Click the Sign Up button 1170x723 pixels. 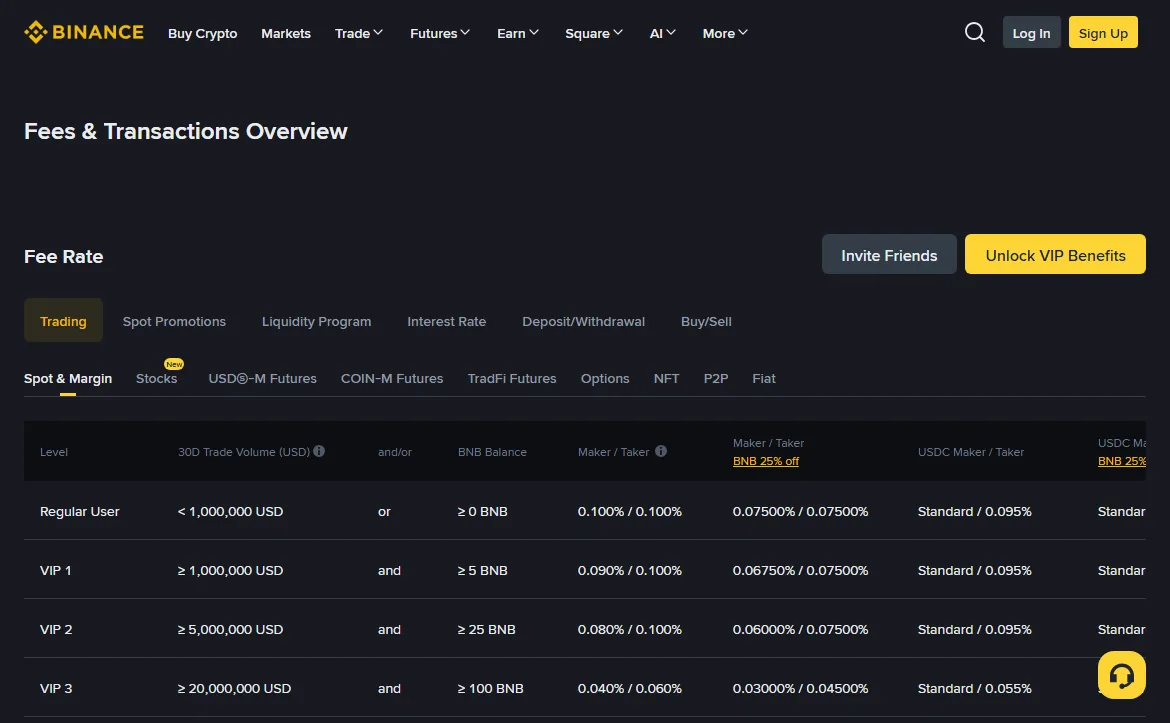click(x=1103, y=32)
